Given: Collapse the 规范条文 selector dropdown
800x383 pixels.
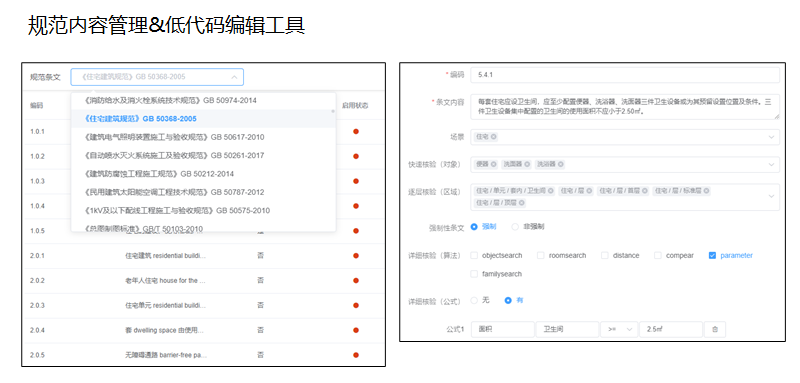Looking at the screenshot, I should (x=234, y=77).
